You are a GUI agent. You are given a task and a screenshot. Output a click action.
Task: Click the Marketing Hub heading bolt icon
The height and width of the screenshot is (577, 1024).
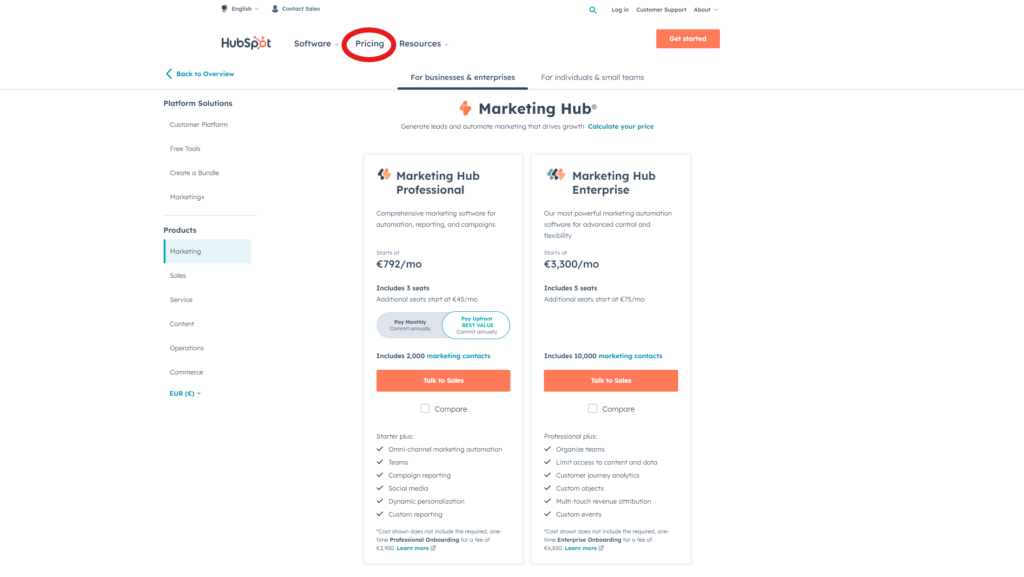click(x=465, y=108)
